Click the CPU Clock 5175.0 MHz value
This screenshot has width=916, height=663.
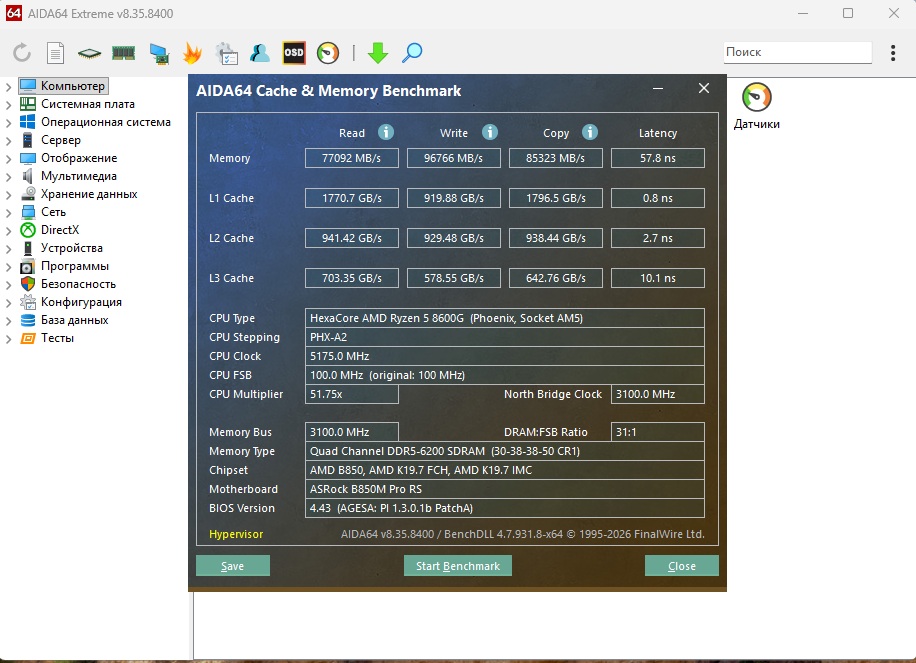click(505, 356)
